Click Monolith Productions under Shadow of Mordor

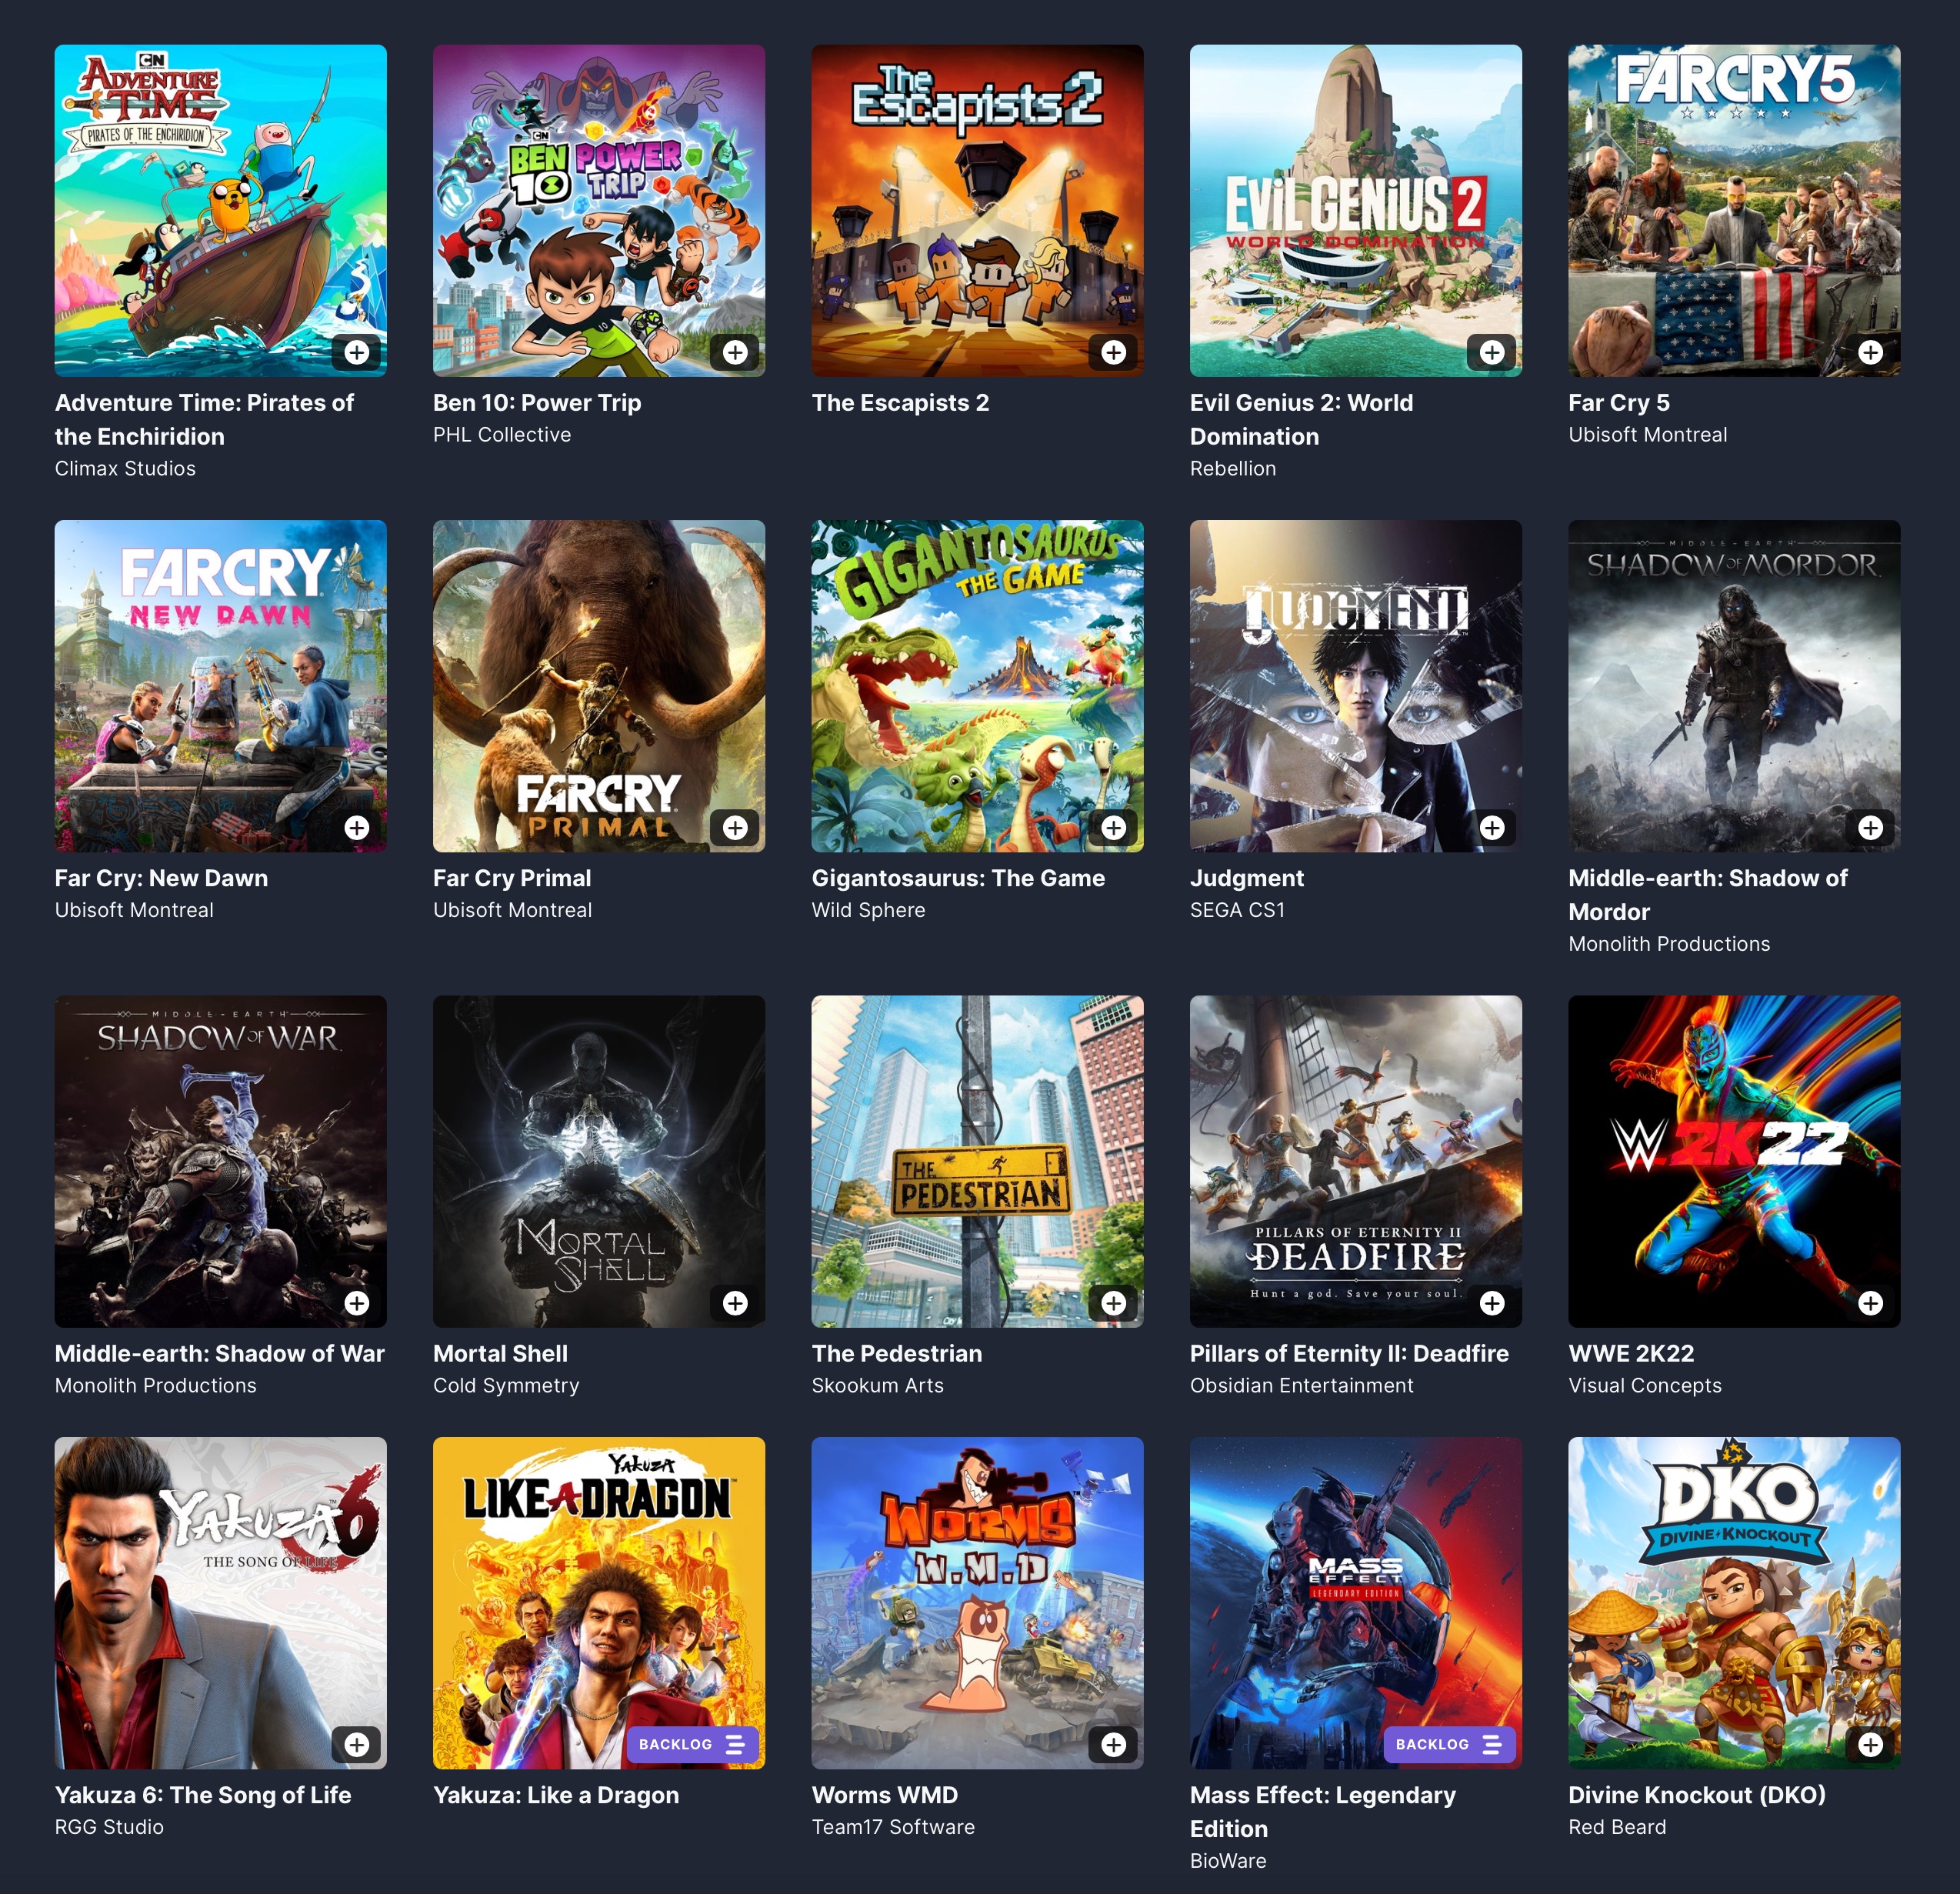[1669, 944]
